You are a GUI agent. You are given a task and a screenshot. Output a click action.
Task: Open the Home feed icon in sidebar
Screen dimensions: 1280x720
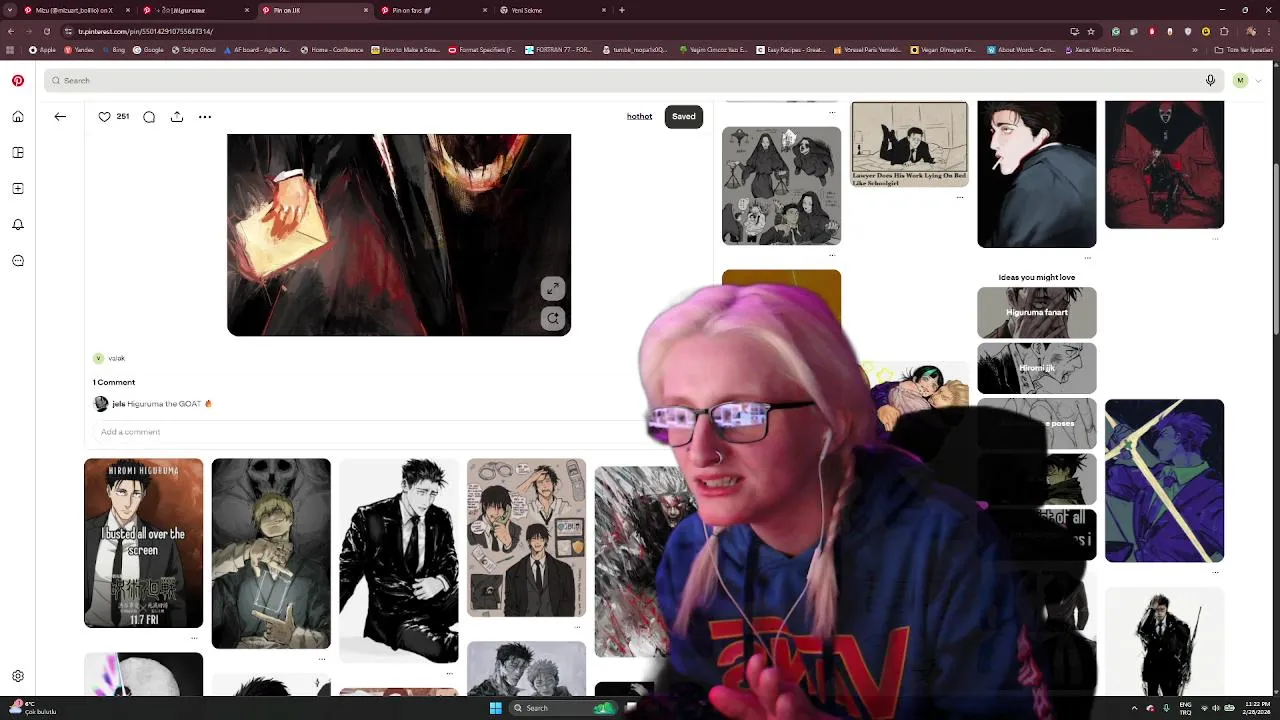pos(18,117)
